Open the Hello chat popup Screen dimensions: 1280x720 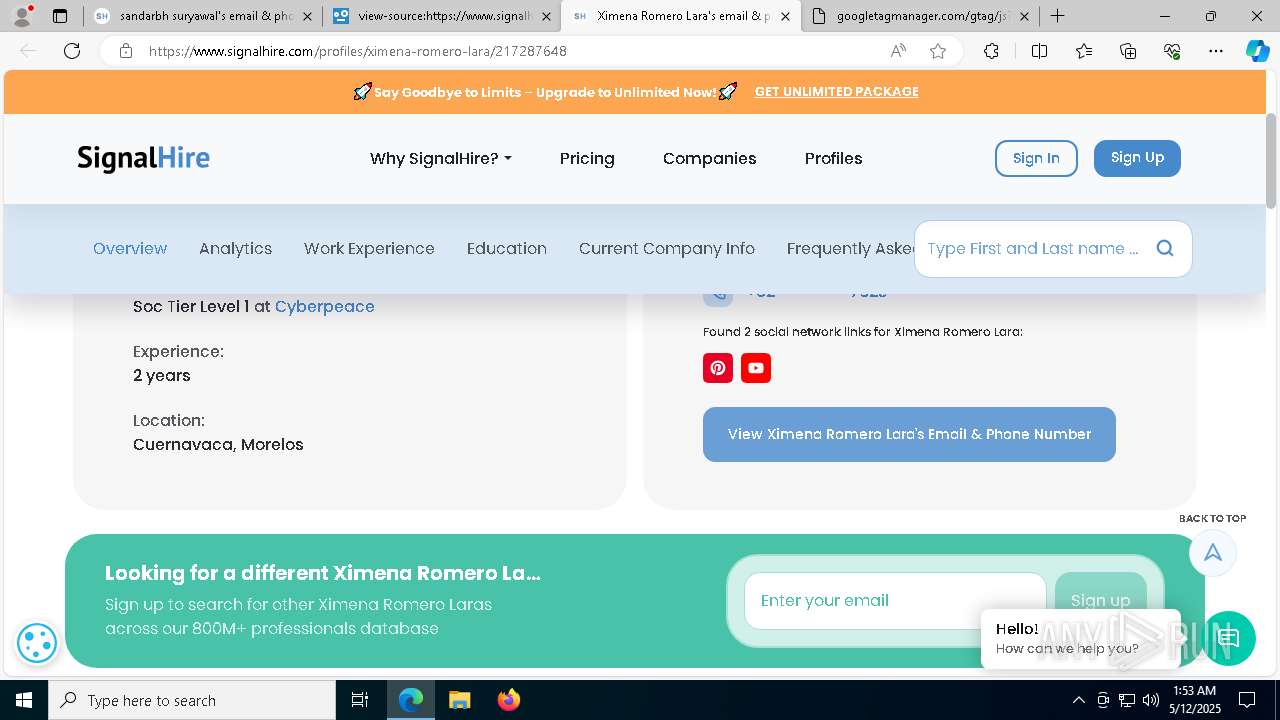click(x=1080, y=638)
